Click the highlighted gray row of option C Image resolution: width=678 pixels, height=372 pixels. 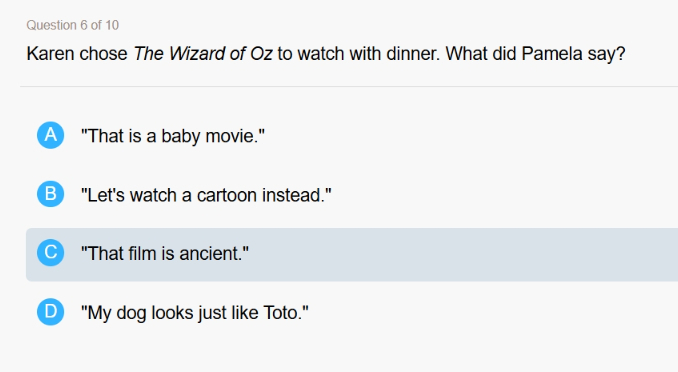352,255
